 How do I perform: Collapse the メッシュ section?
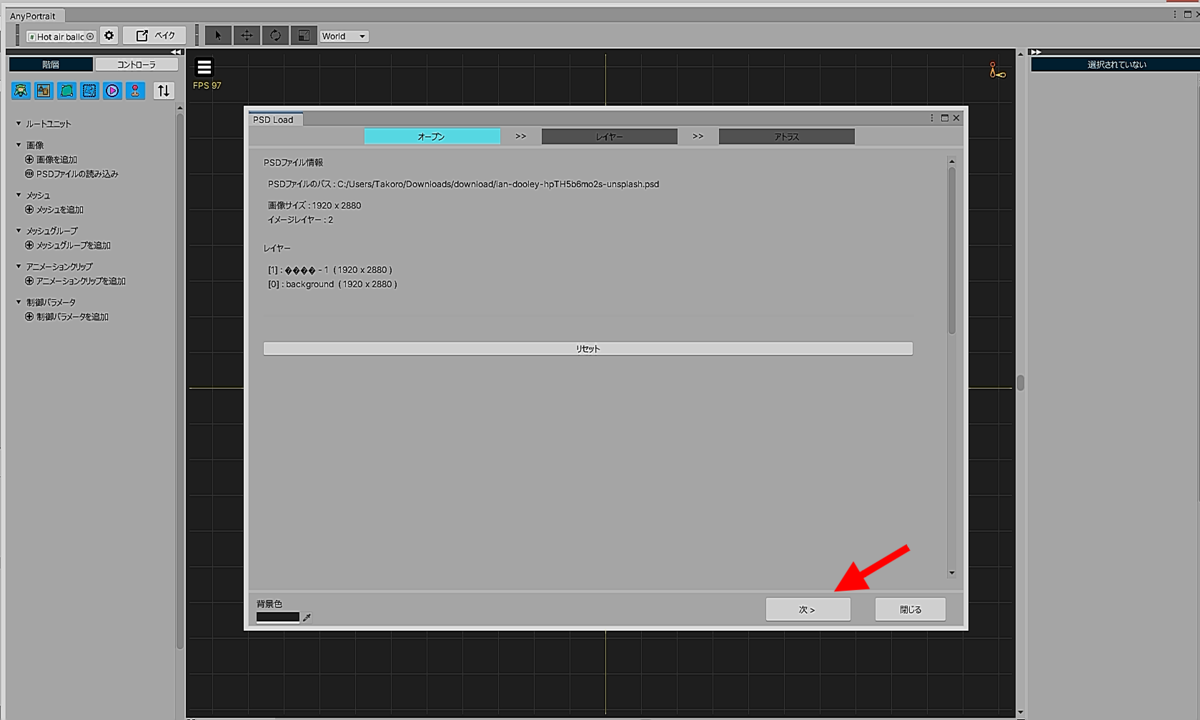tap(18, 196)
